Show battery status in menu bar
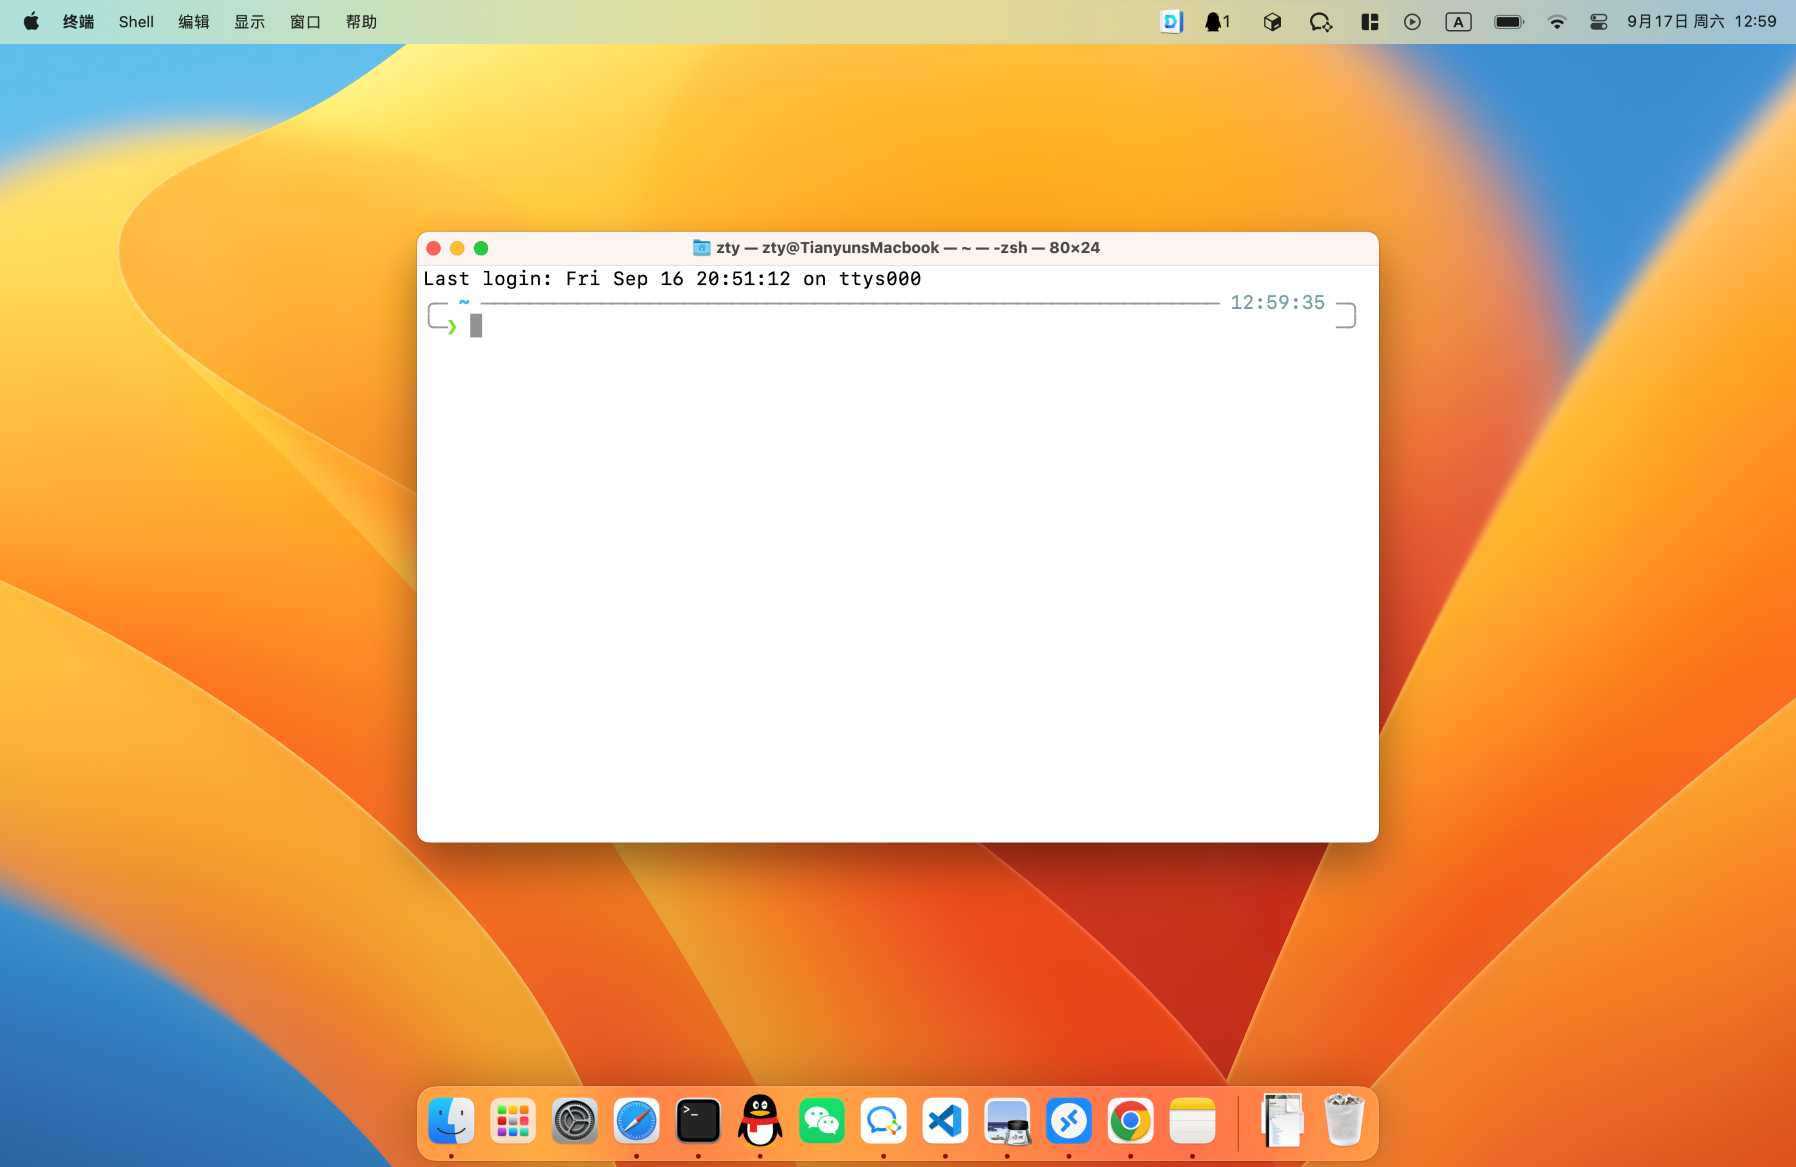 pos(1509,21)
